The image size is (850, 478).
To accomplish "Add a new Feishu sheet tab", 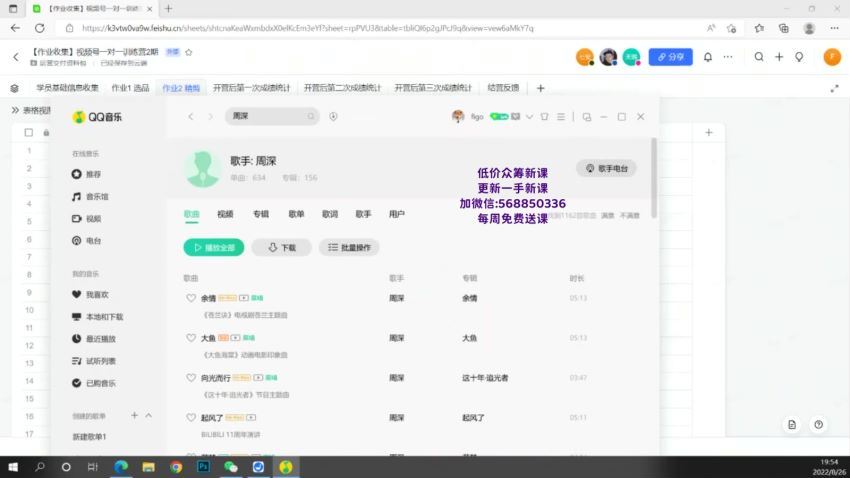I will click(540, 88).
